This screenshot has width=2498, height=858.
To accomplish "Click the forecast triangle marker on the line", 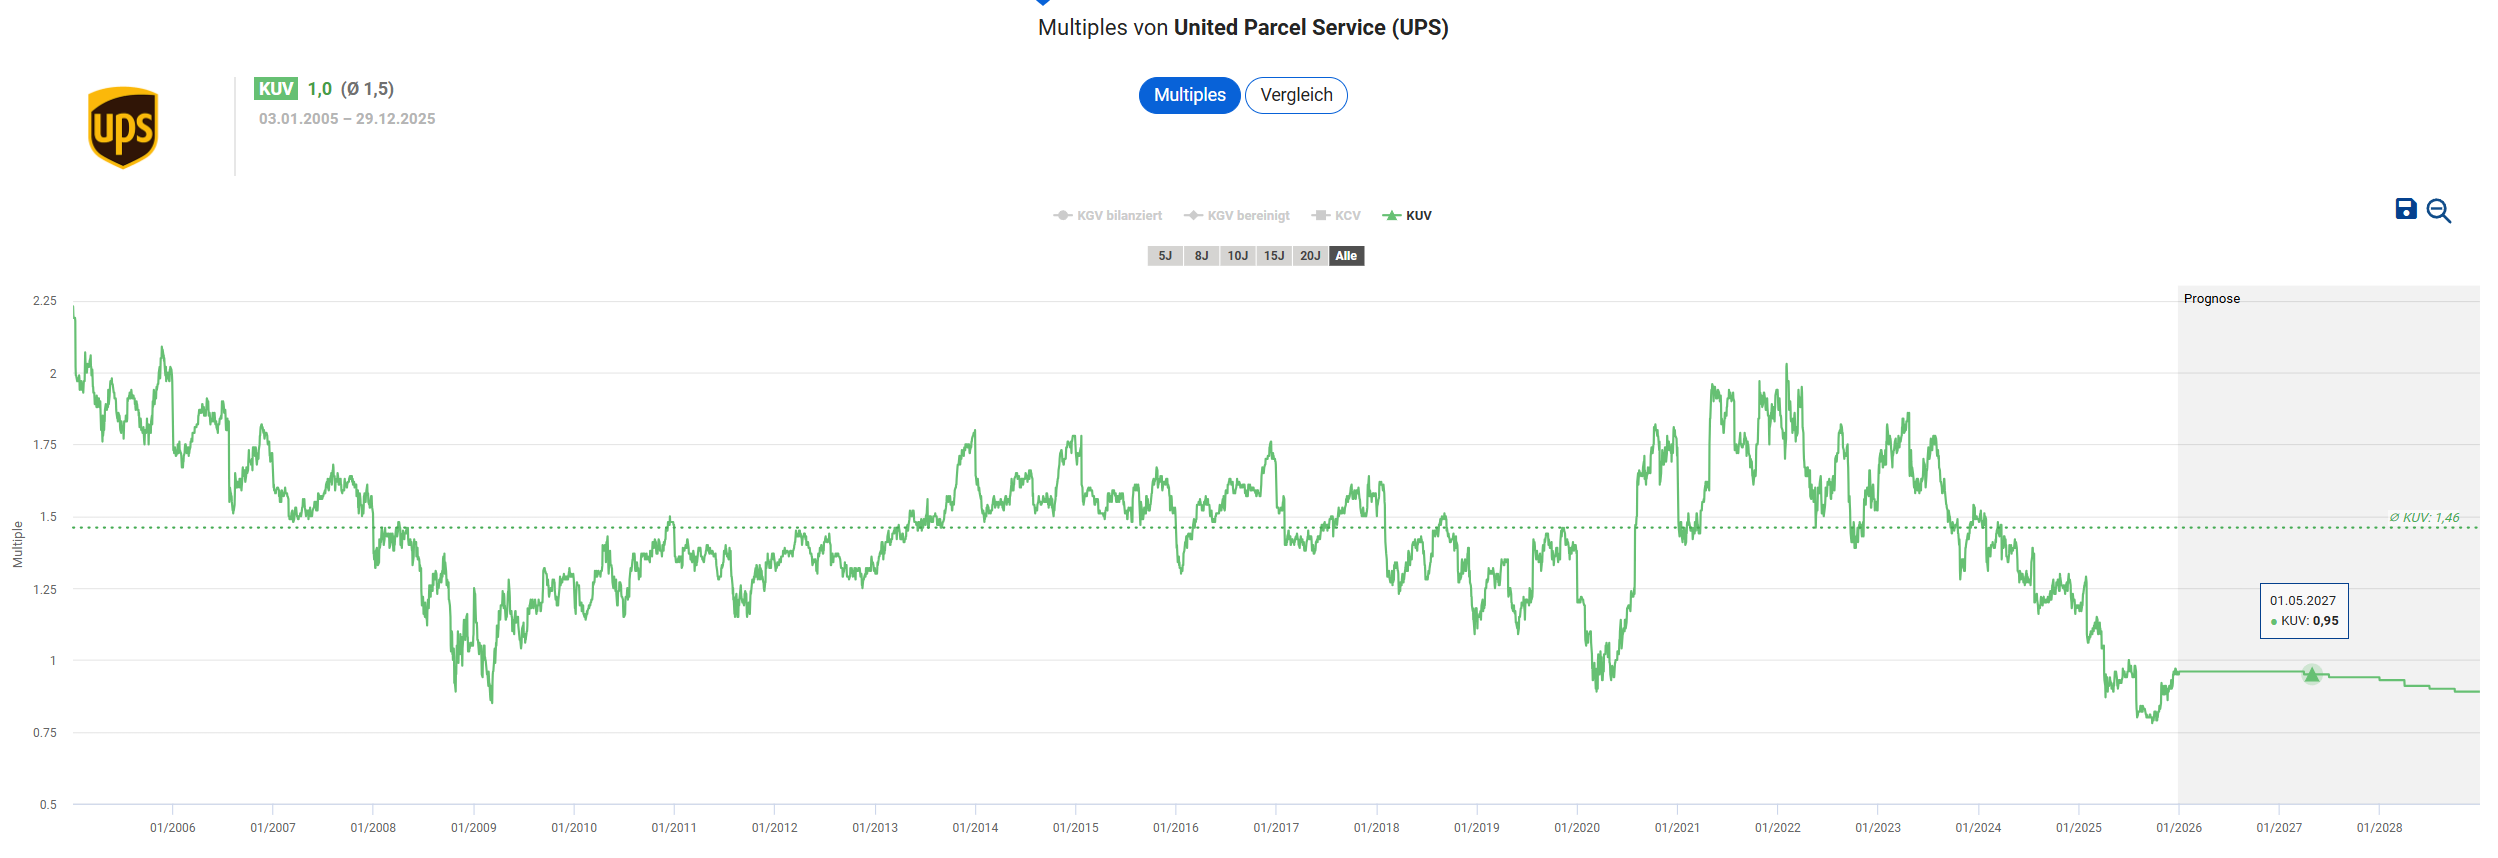I will coord(2311,674).
